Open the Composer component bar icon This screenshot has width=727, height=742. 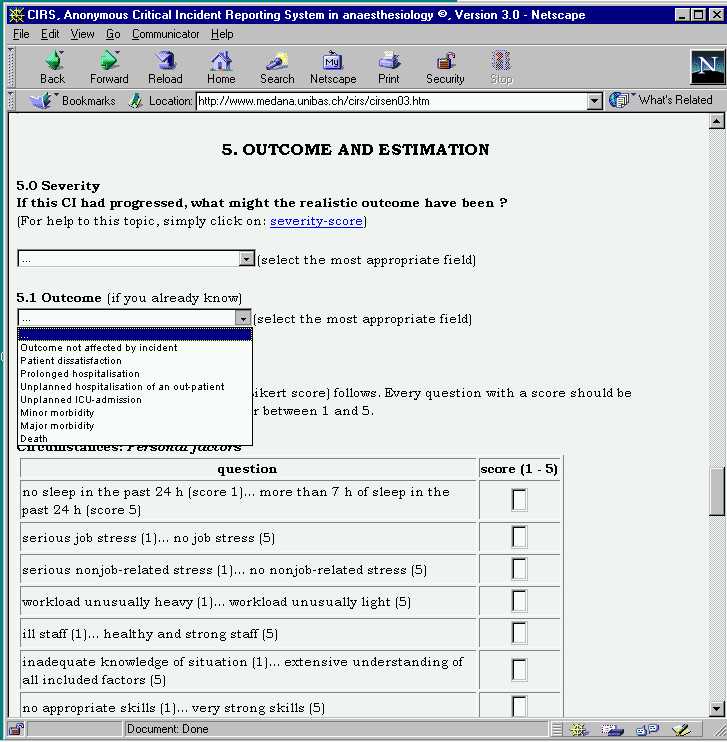click(x=681, y=729)
